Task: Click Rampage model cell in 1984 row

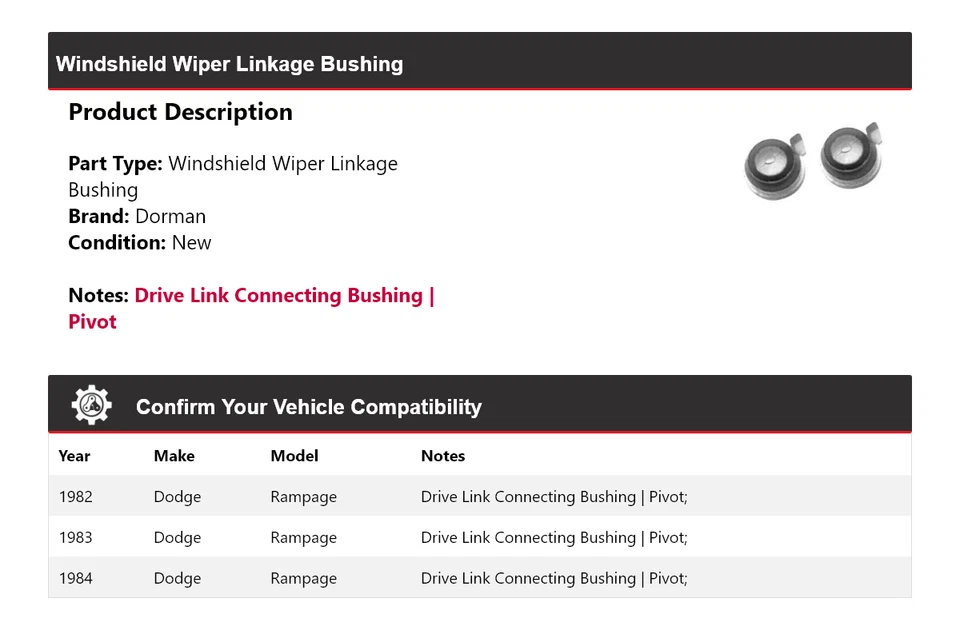Action: (x=303, y=578)
